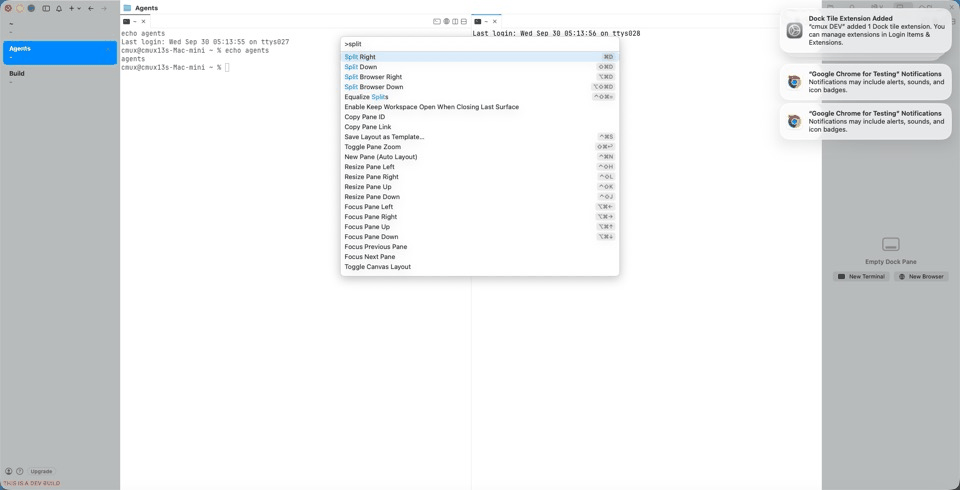Click the split down icon in pane toolbar
960x490 pixels.
[x=463, y=21]
